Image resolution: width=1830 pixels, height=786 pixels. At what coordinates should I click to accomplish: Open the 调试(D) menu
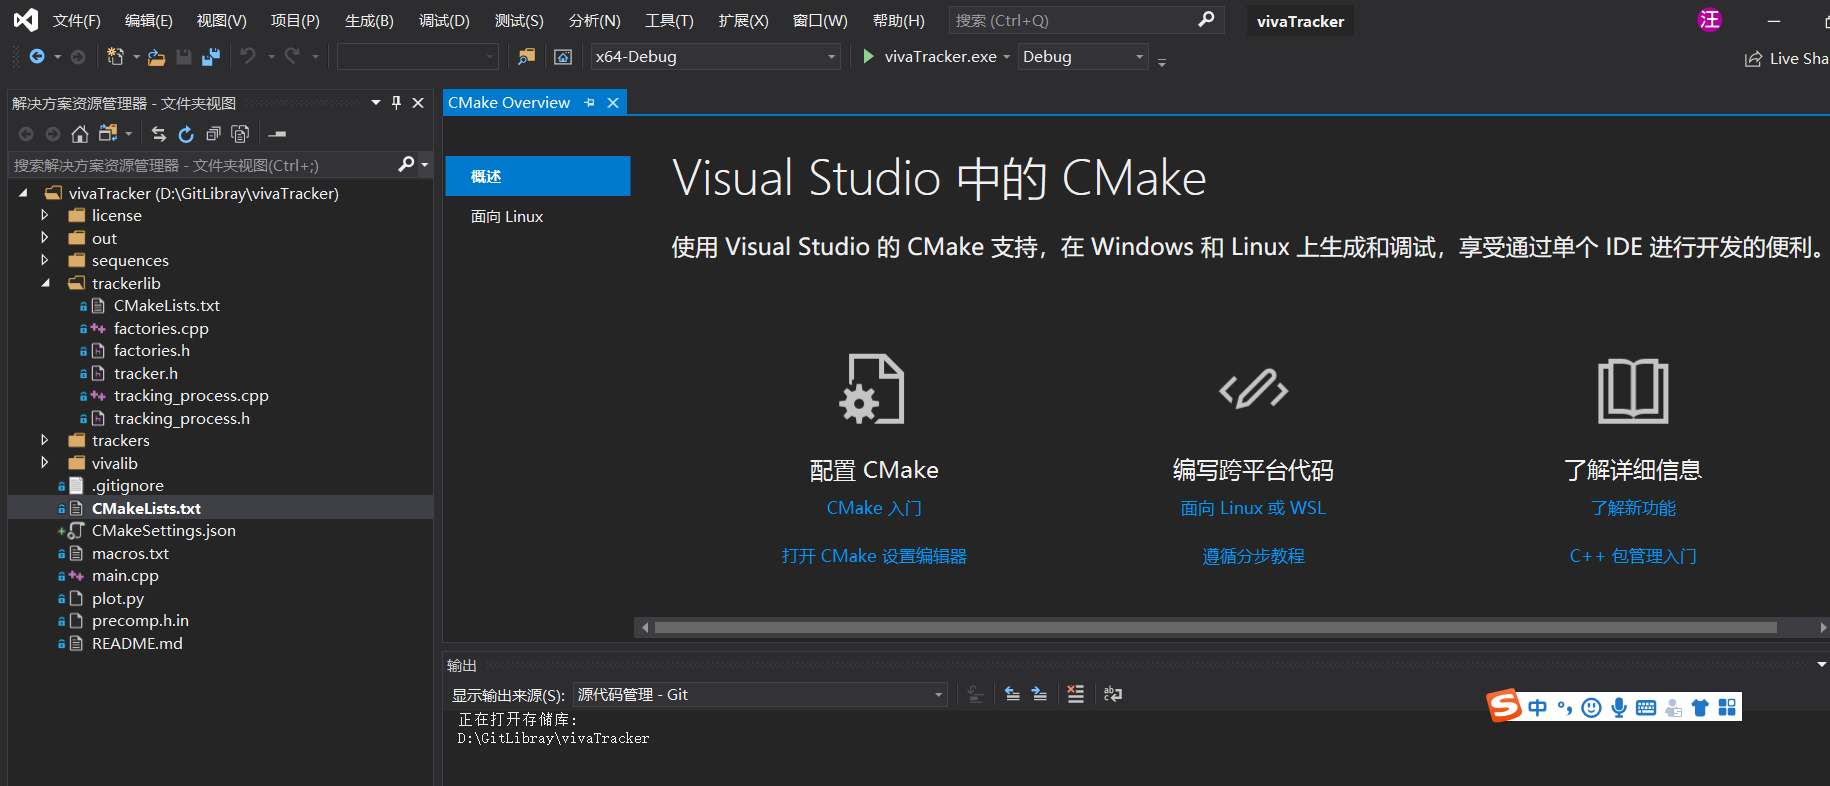tap(444, 21)
